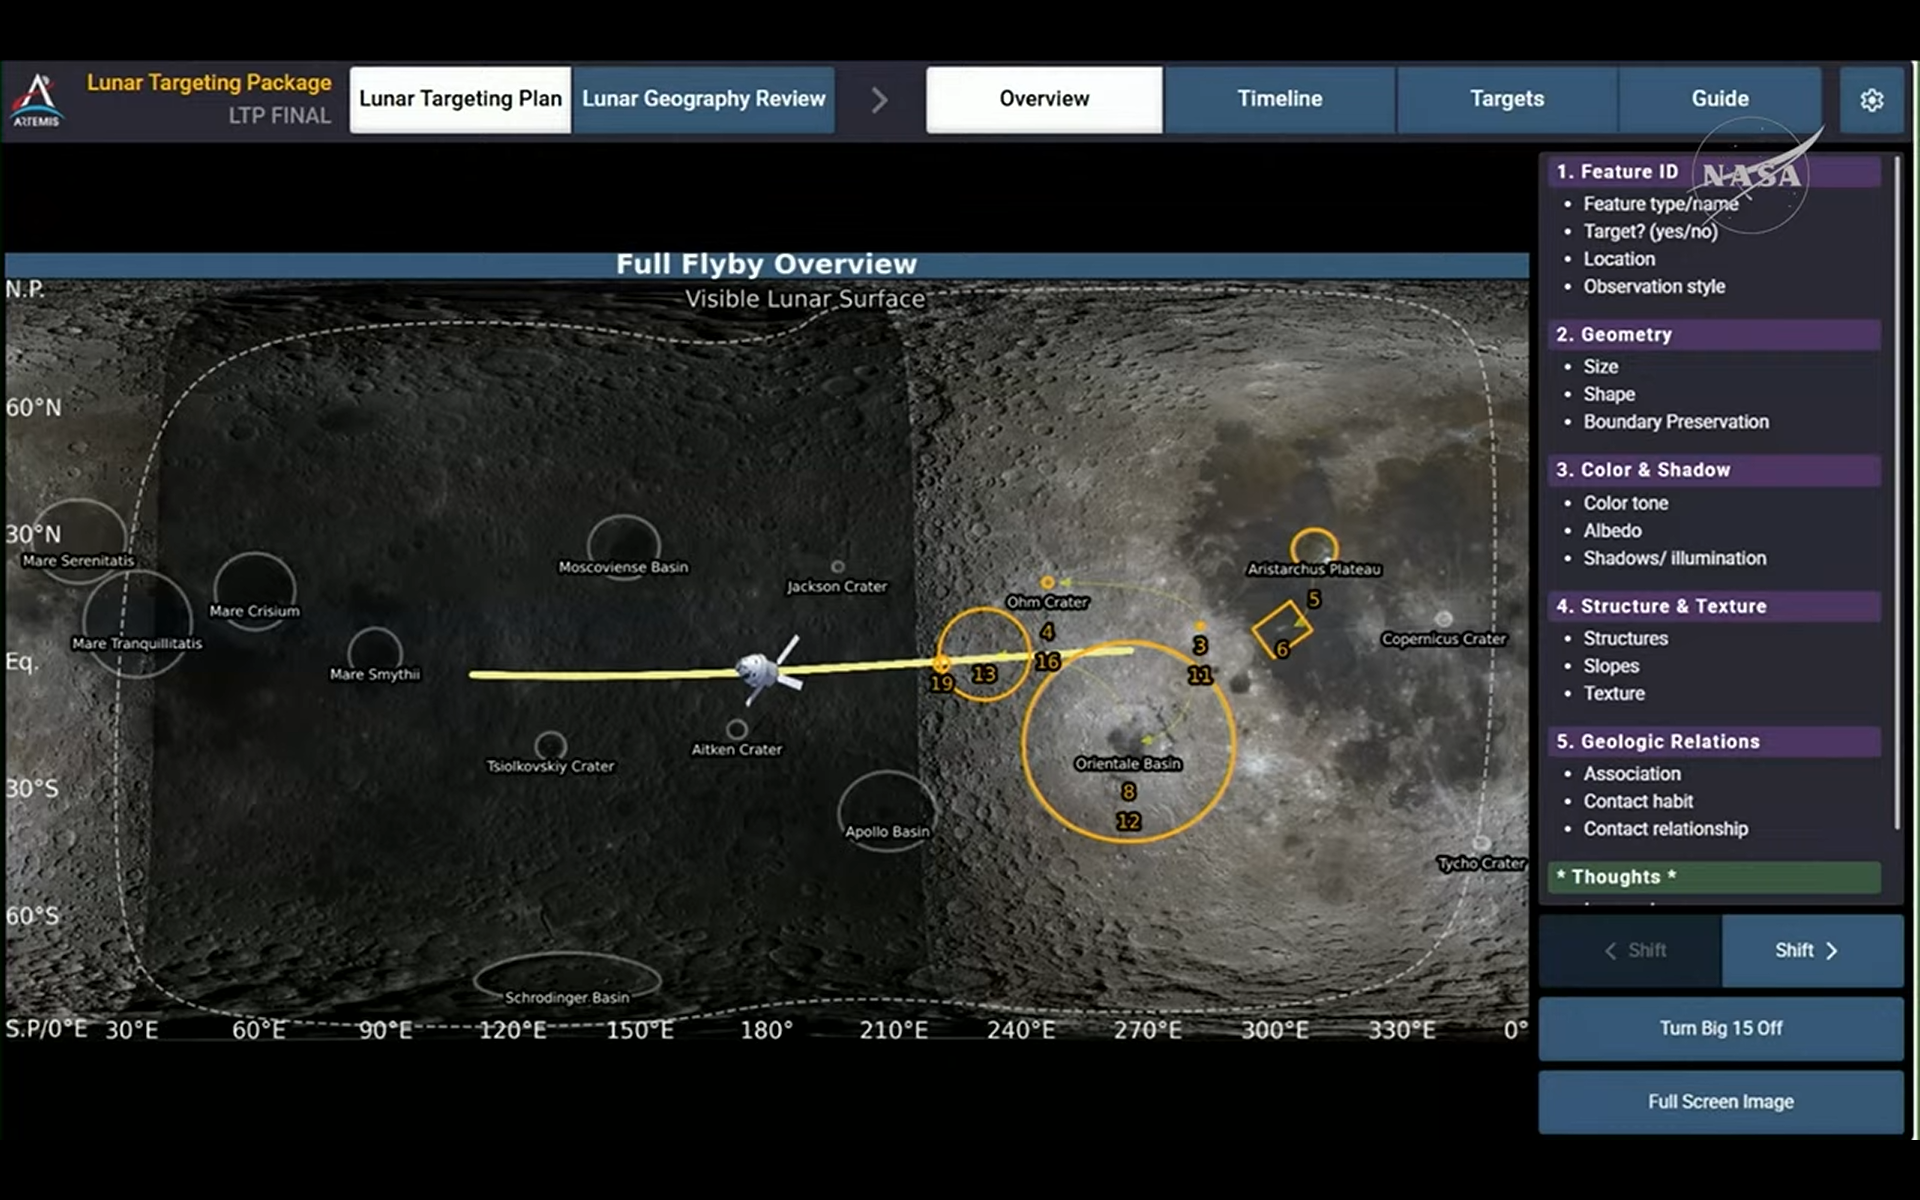Open the Guide tab
Image resolution: width=1920 pixels, height=1200 pixels.
coord(1719,99)
